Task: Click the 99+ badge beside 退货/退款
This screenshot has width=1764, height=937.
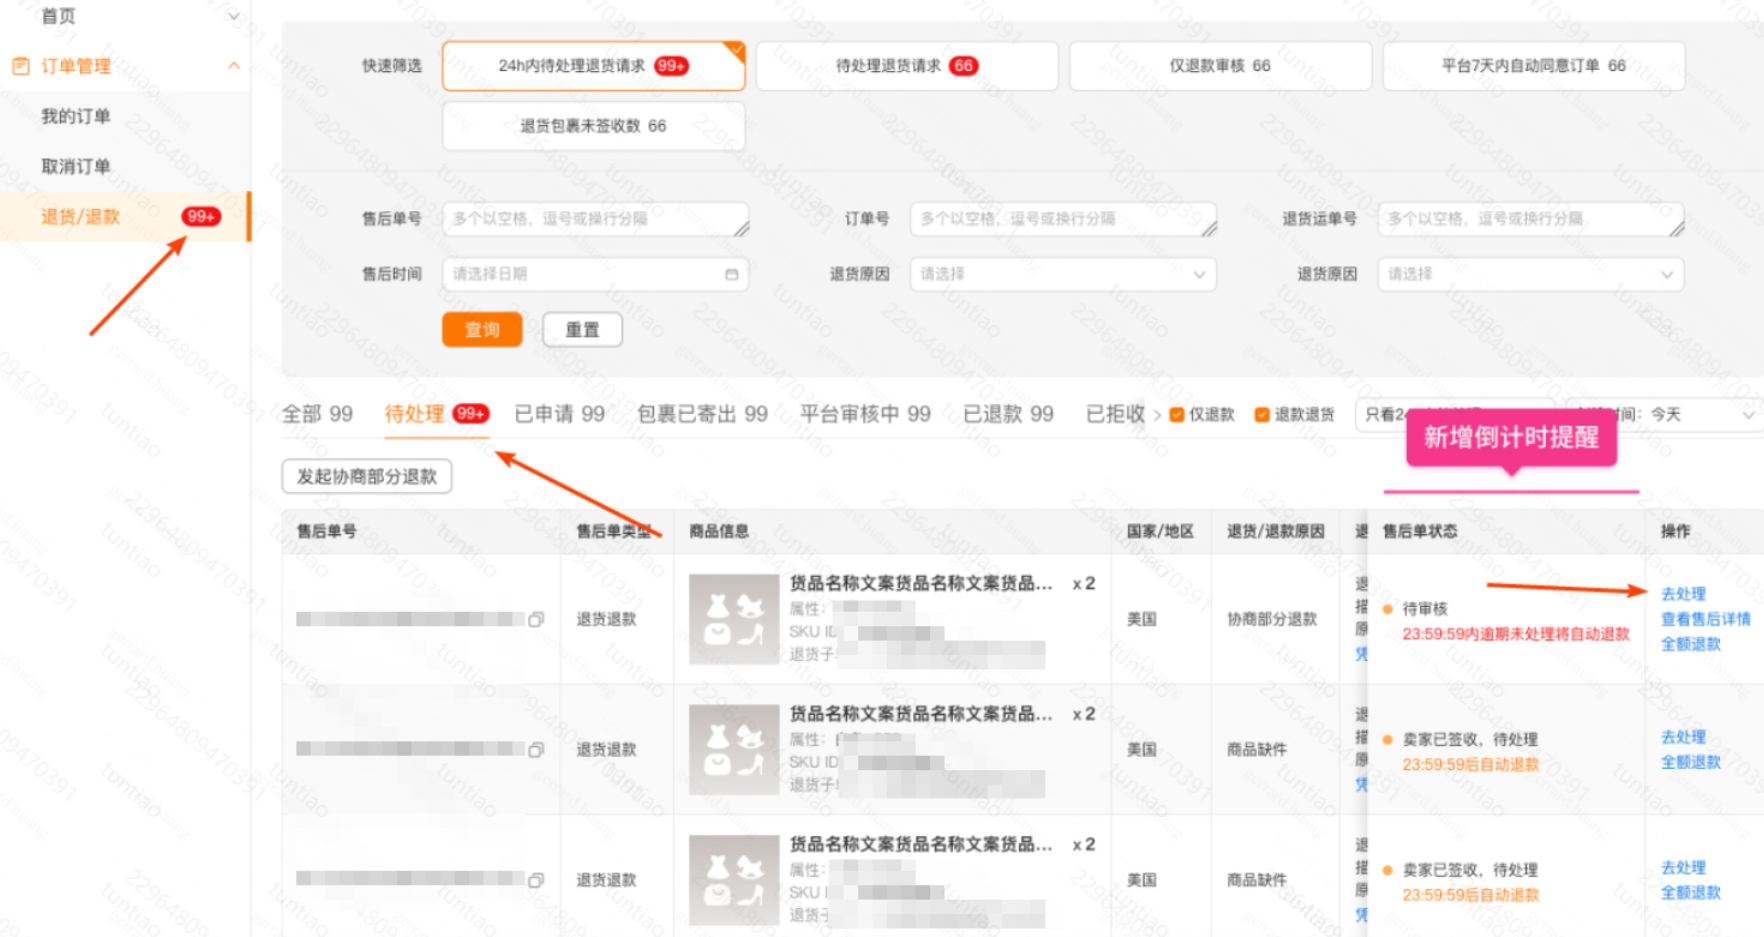Action: point(201,216)
